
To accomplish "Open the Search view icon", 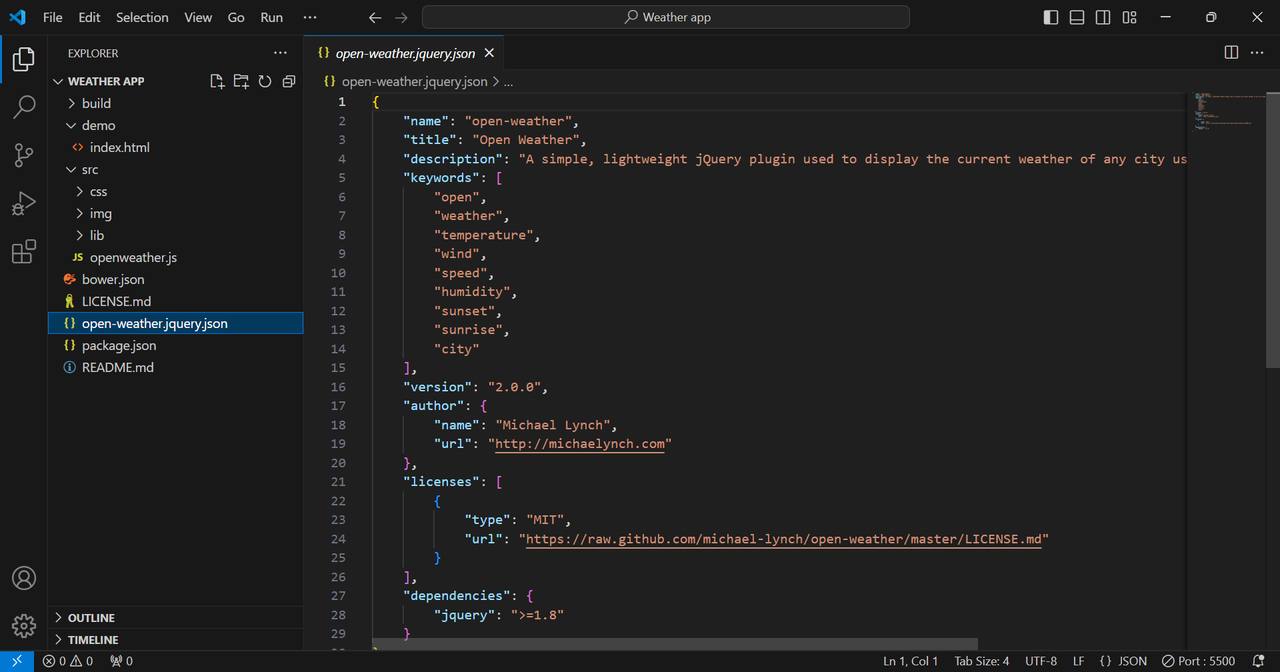I will (24, 107).
